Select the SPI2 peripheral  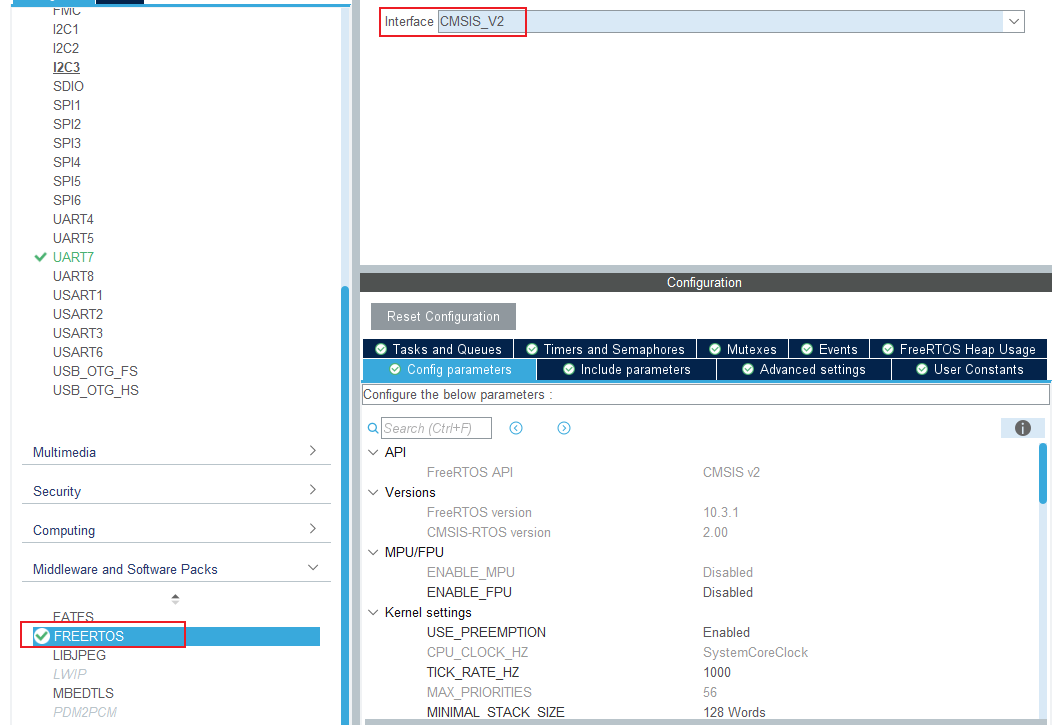tap(67, 124)
